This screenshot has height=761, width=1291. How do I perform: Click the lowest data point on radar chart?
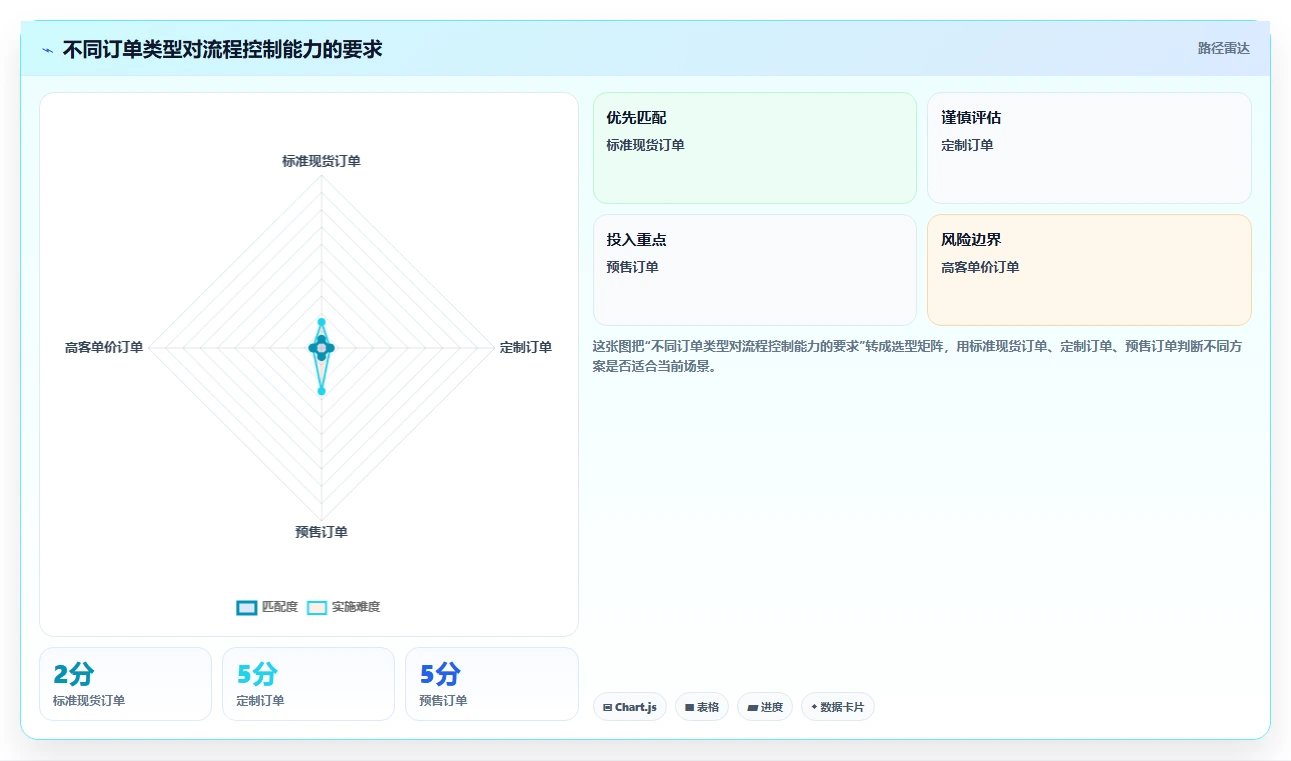coord(321,391)
